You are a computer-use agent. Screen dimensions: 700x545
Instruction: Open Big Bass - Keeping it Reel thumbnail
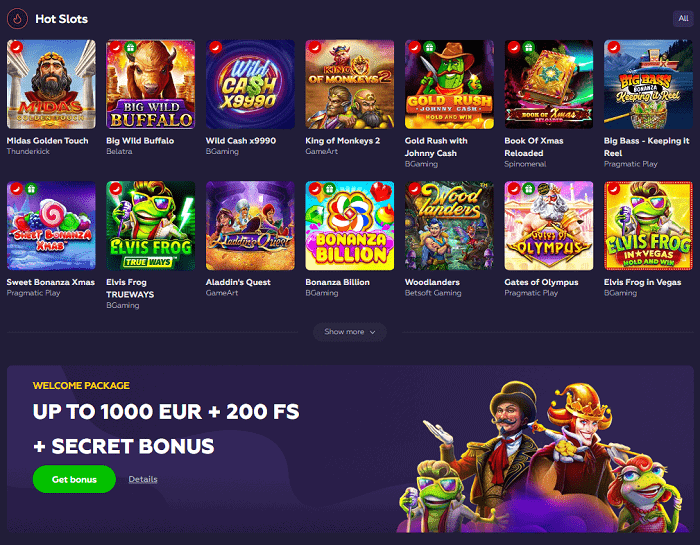(x=648, y=84)
